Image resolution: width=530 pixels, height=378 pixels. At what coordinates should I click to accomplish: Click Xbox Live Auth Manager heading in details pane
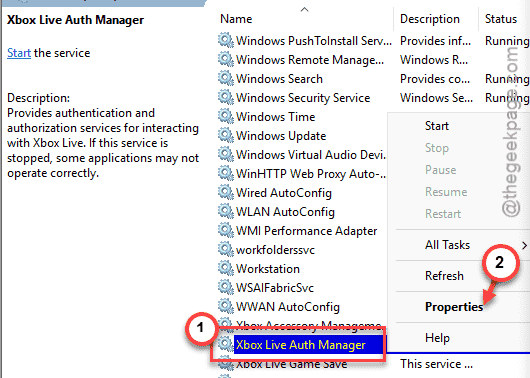[x=75, y=20]
